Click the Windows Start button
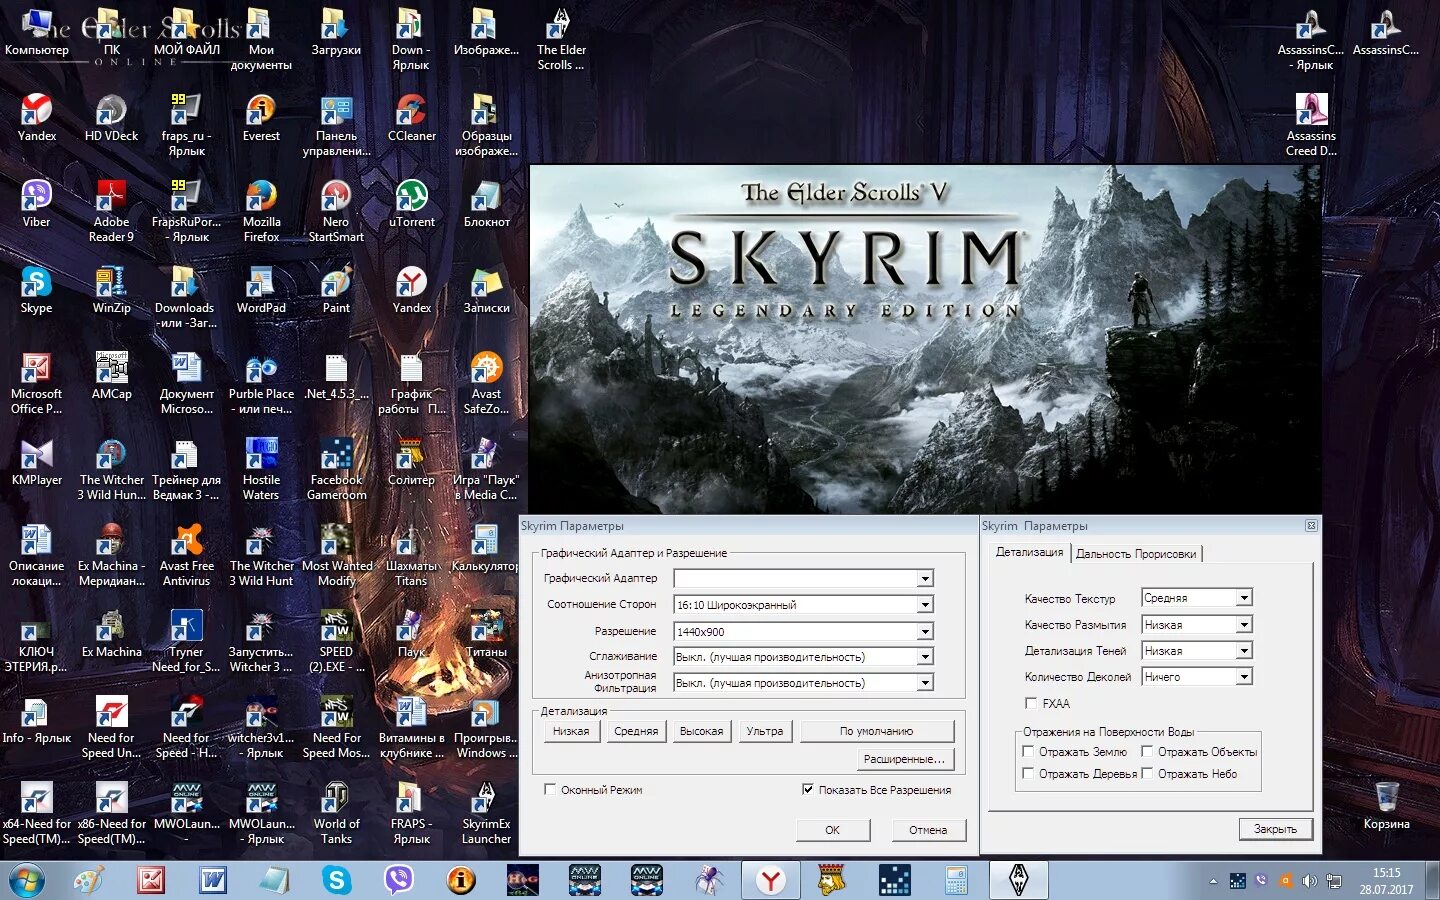Screen dimensions: 1440x900 pyautogui.click(x=27, y=881)
